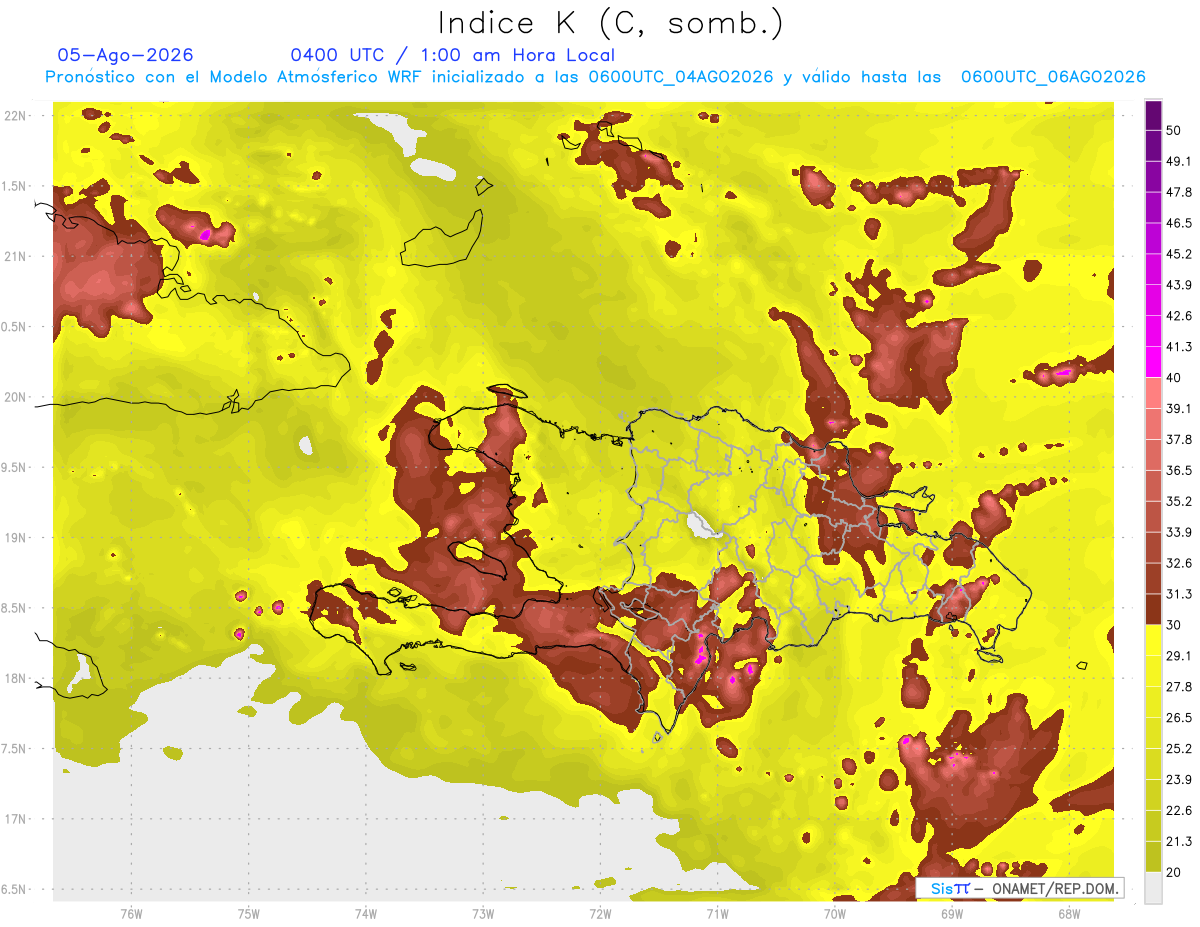Screen dimensions: 1200x927
Task: Click the legend swatch between 40 and 41.3
Action: tap(1153, 362)
